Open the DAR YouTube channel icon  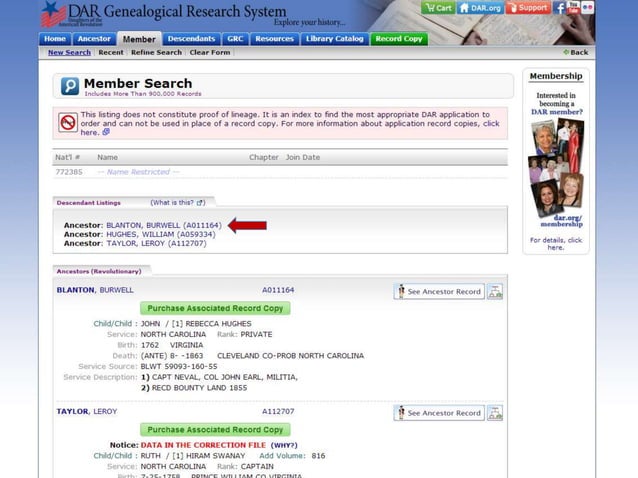(573, 8)
